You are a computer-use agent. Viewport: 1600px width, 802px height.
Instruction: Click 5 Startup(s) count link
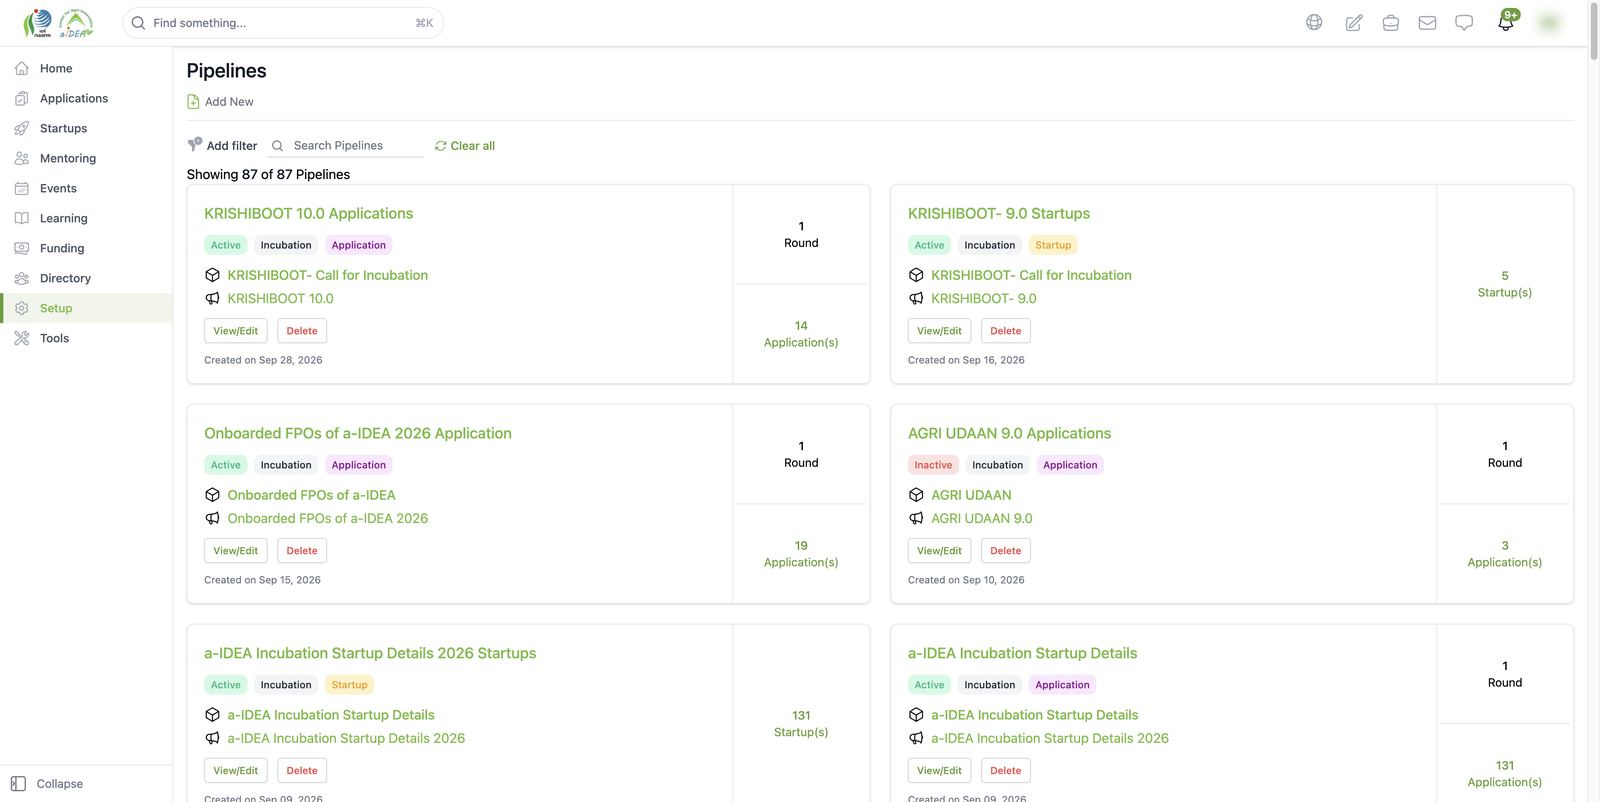(x=1505, y=284)
